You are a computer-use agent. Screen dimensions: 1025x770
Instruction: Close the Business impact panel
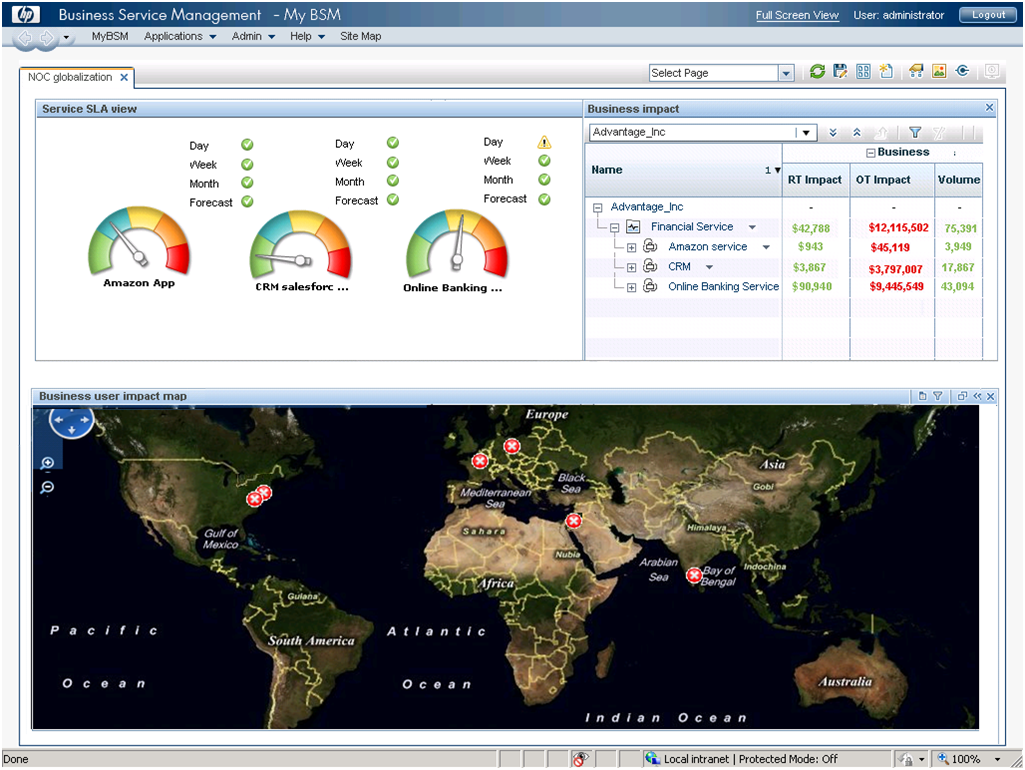click(x=989, y=107)
